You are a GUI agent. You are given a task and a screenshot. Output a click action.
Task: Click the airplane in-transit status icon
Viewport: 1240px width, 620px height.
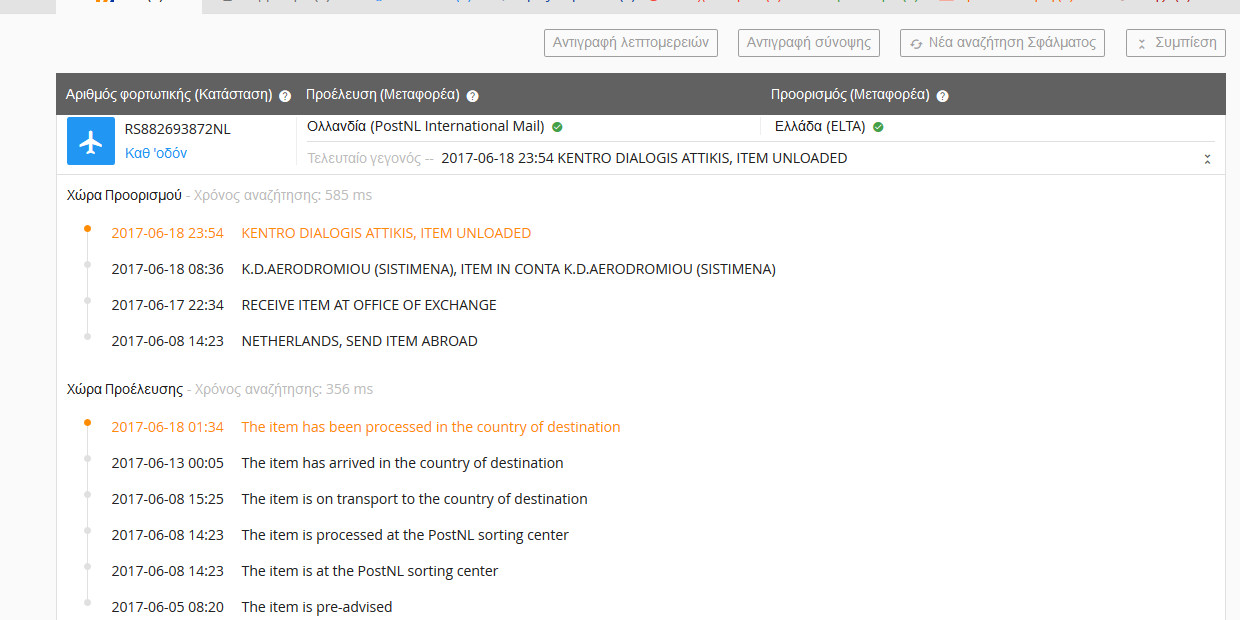coord(91,141)
